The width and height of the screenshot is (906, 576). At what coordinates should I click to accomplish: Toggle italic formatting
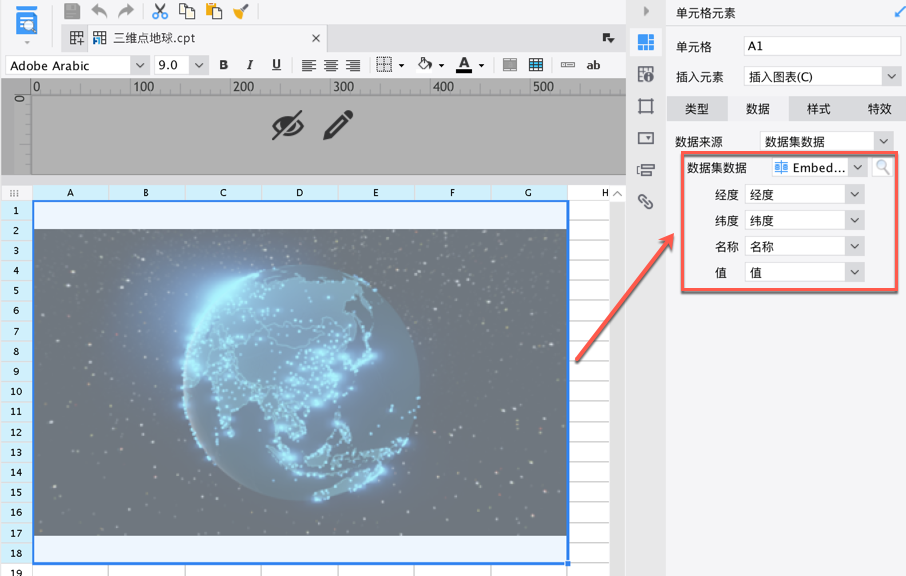250,65
